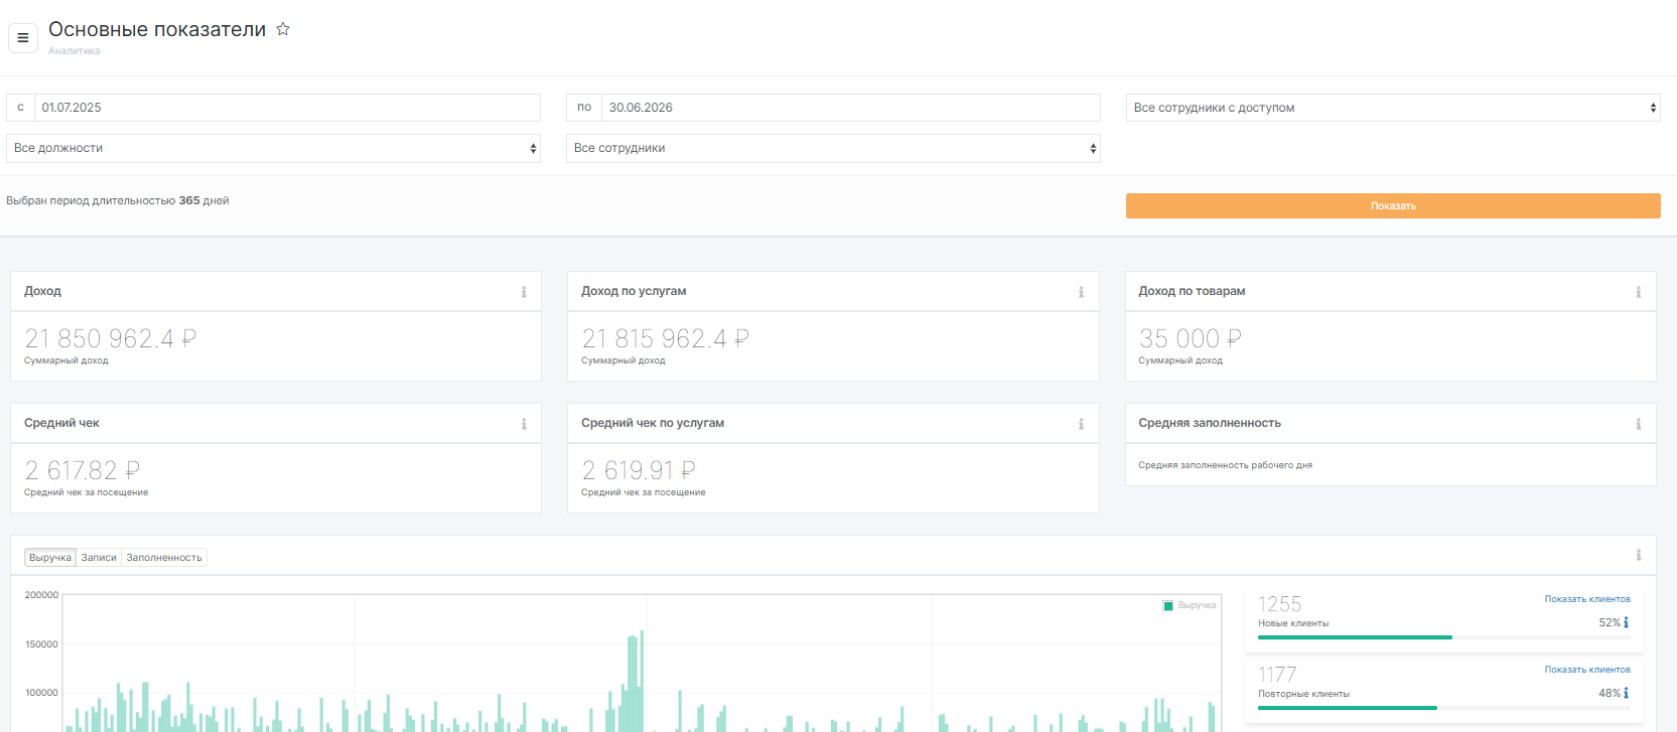
Task: Switch chart to the Выручка tab
Action: point(50,557)
